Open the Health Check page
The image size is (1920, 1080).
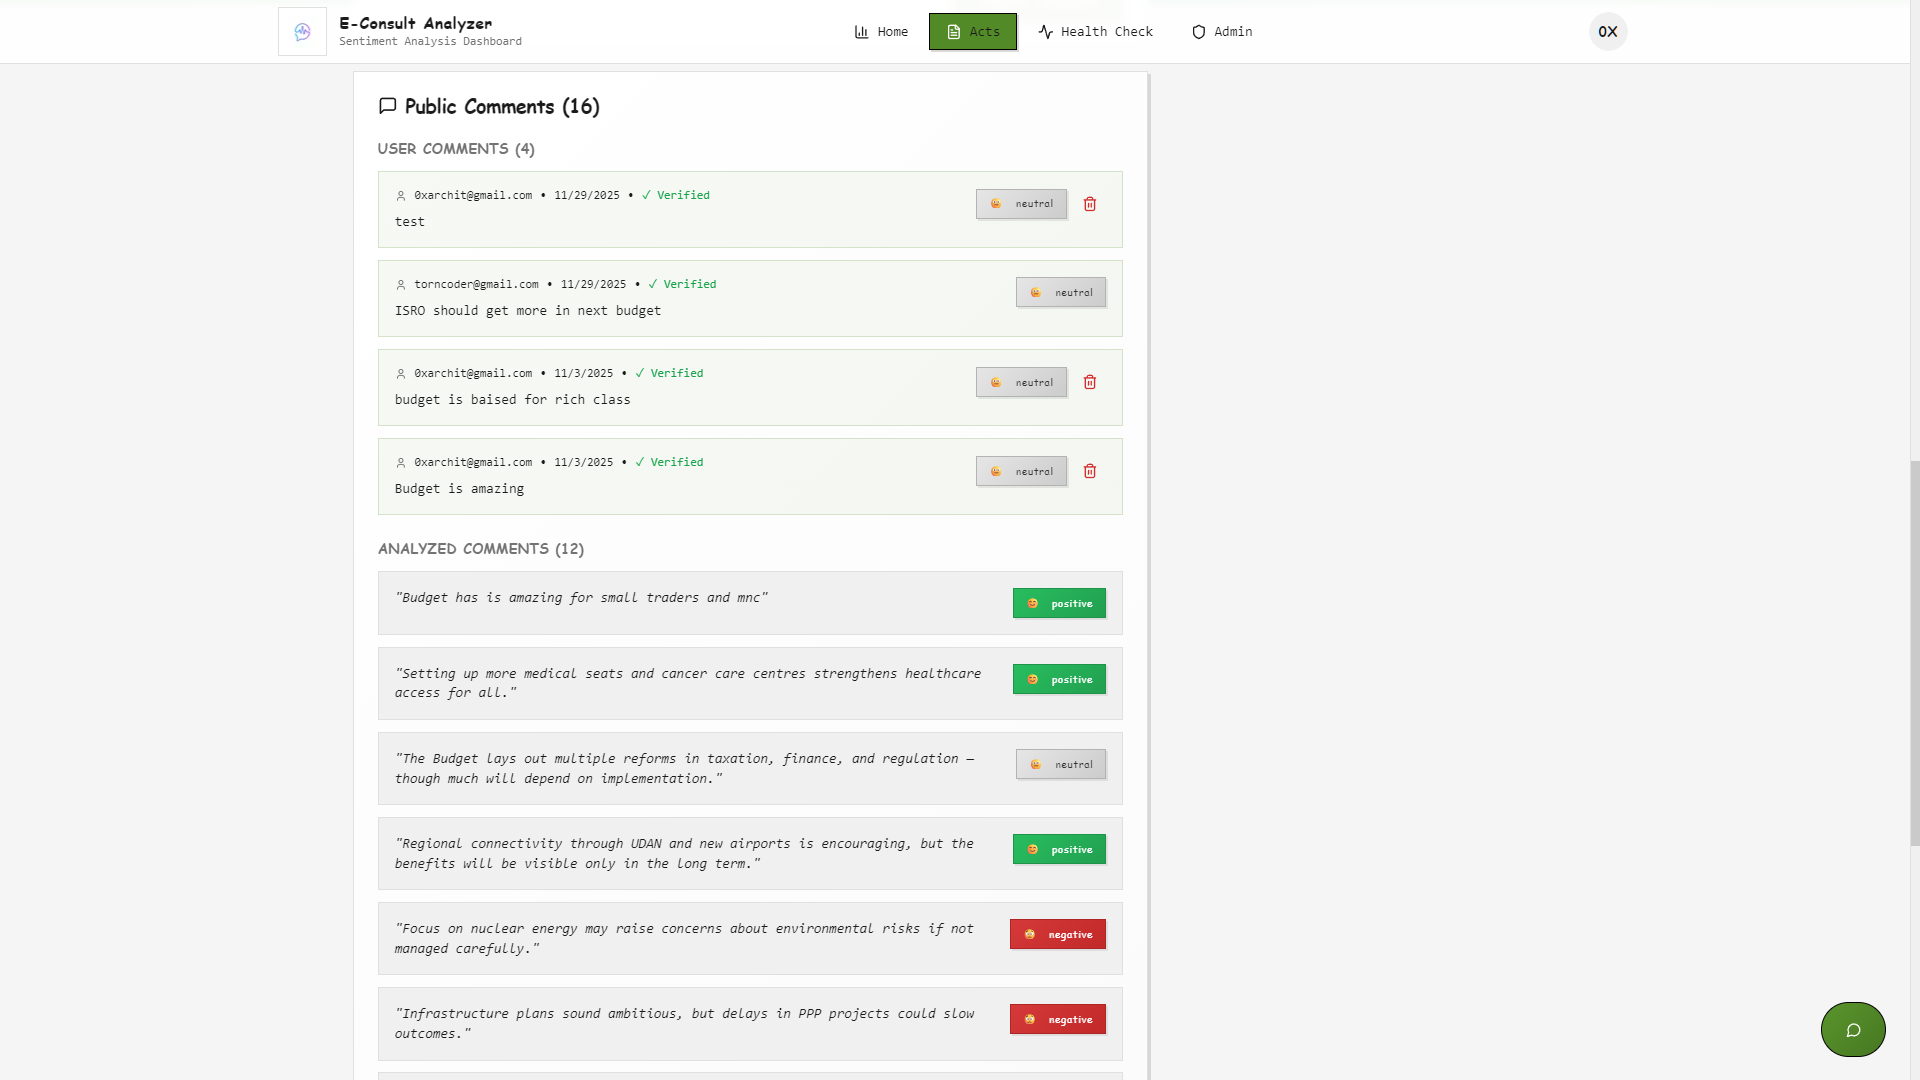pos(1095,32)
